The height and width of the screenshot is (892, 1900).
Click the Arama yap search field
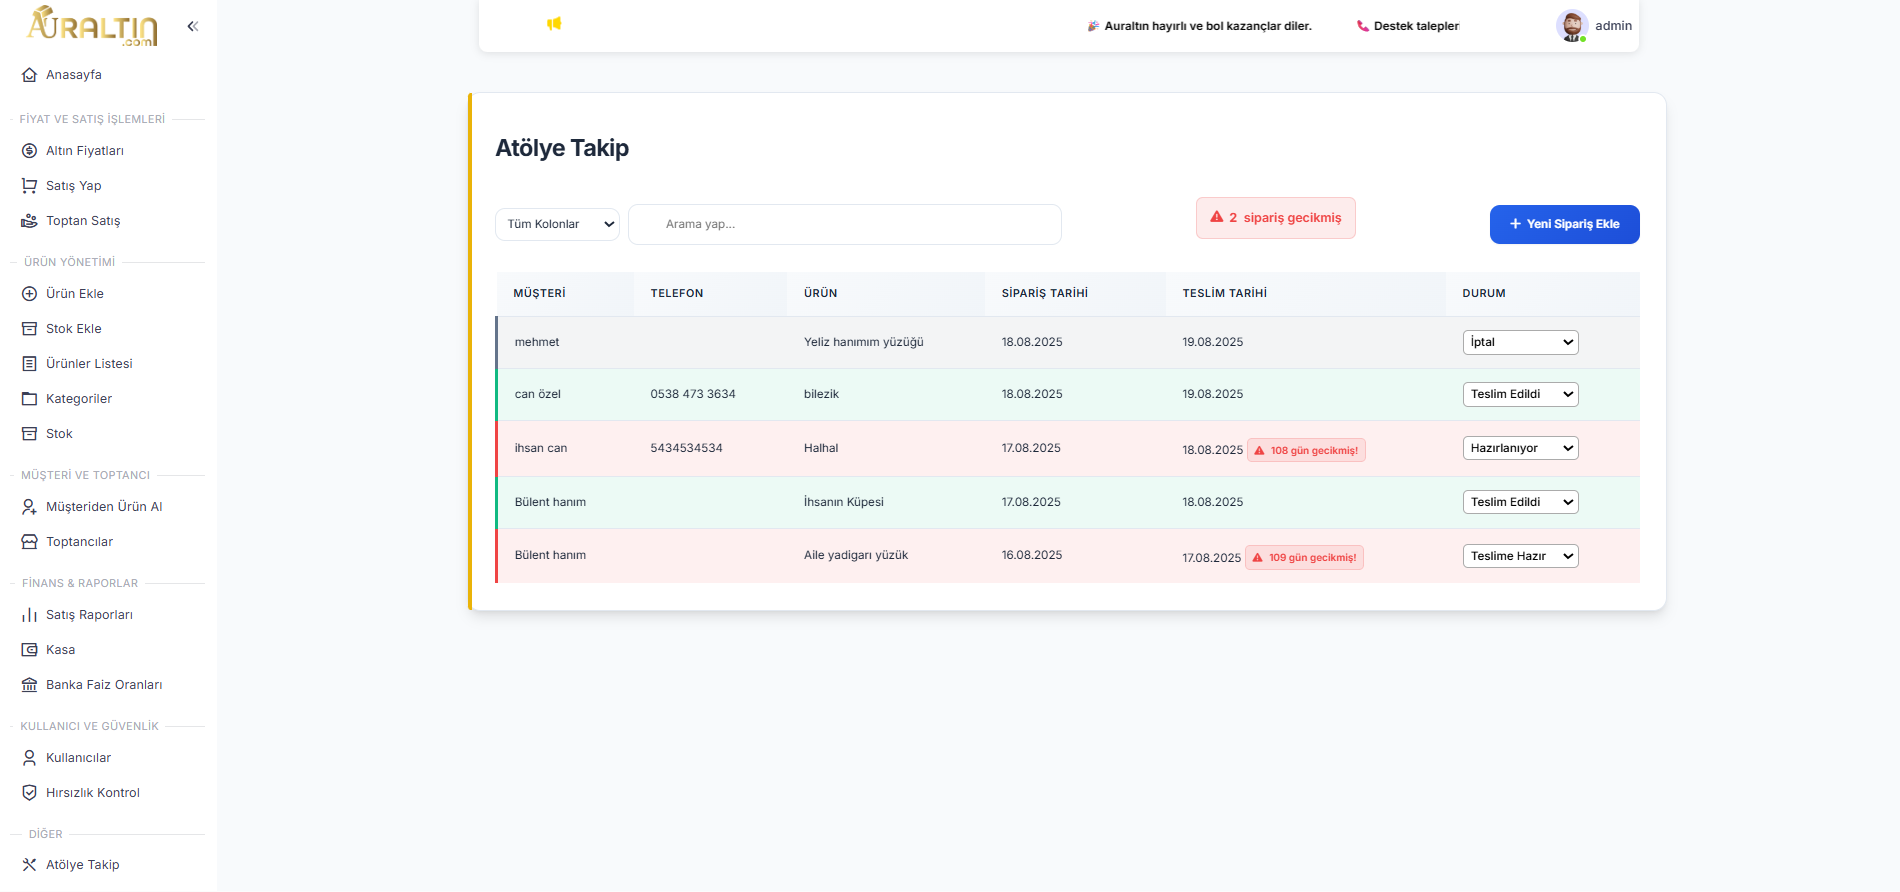(x=845, y=224)
